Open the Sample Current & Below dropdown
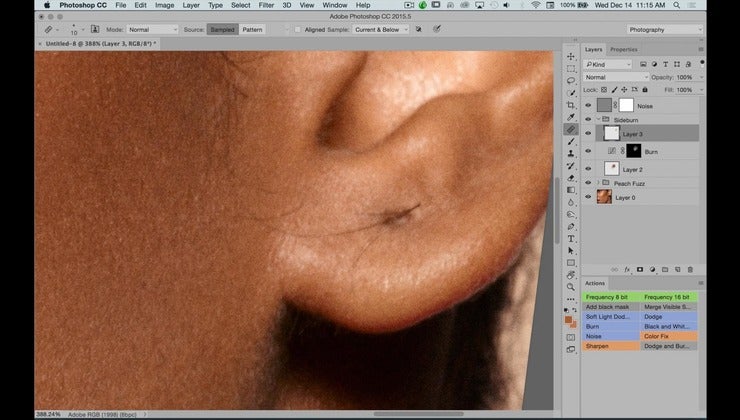 click(380, 29)
